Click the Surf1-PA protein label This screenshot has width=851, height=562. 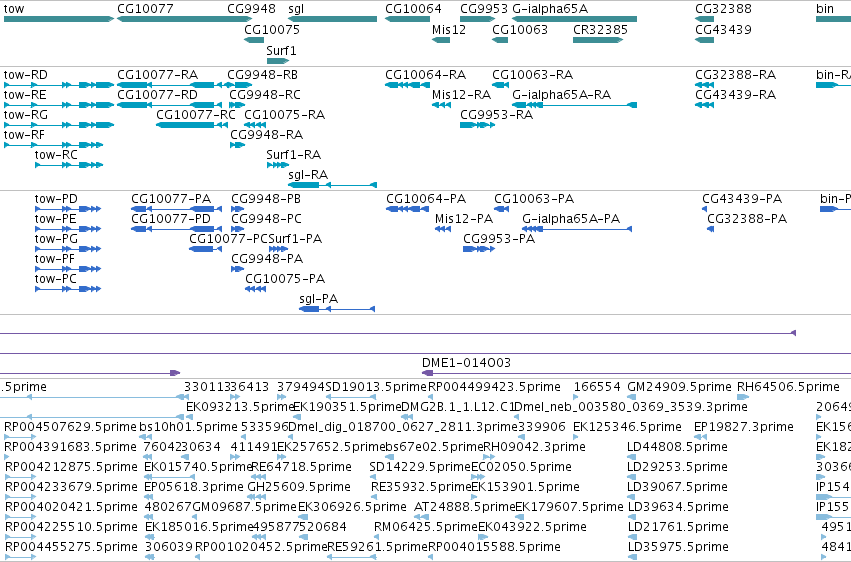click(x=295, y=239)
